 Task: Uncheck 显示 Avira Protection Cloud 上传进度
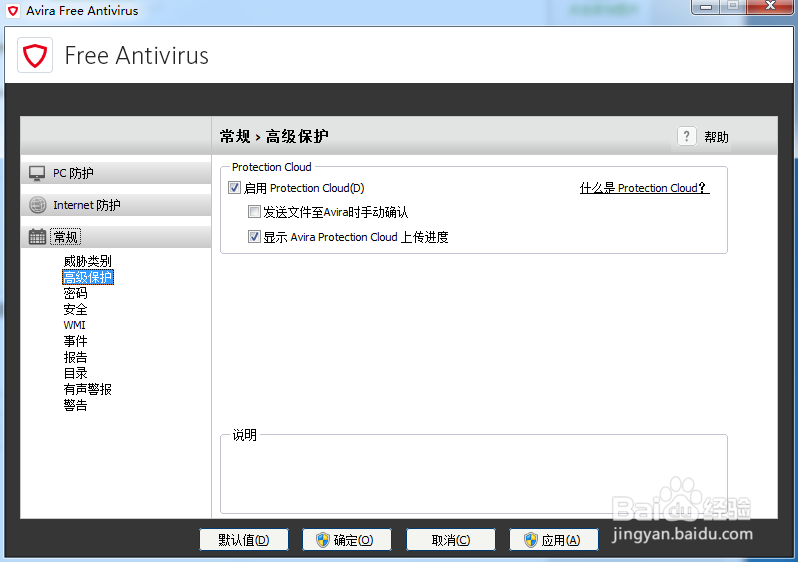(x=254, y=237)
